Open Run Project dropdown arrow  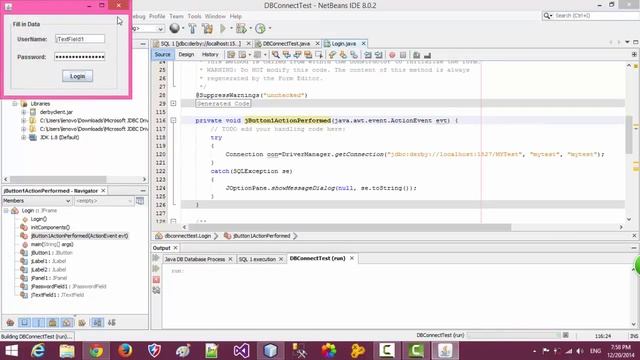click(x=231, y=28)
